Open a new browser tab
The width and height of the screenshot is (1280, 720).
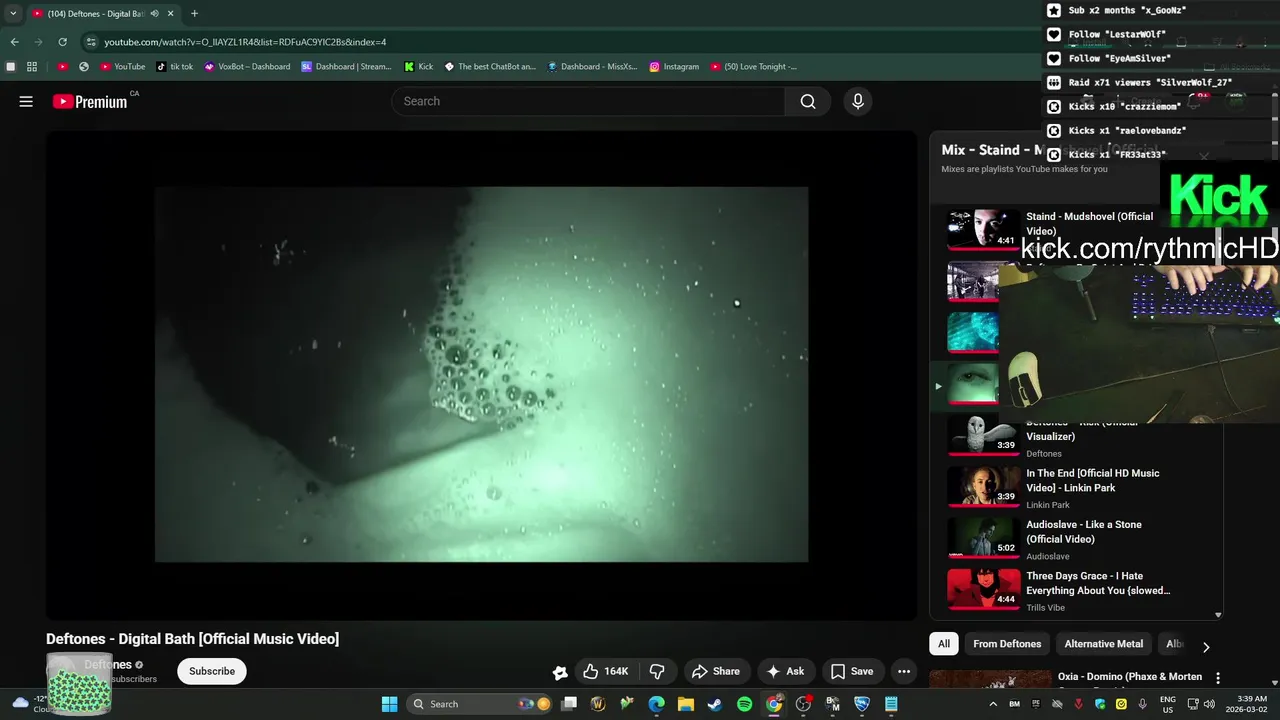(194, 14)
